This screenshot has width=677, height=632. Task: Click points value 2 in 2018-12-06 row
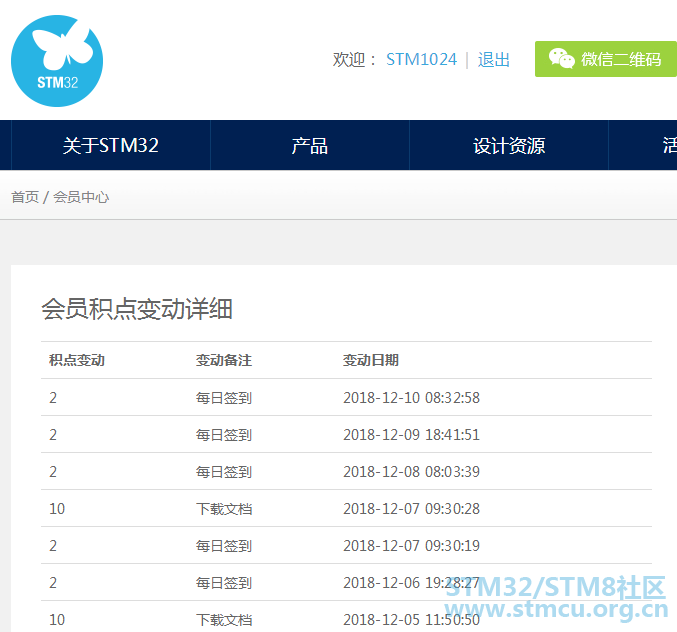53,583
